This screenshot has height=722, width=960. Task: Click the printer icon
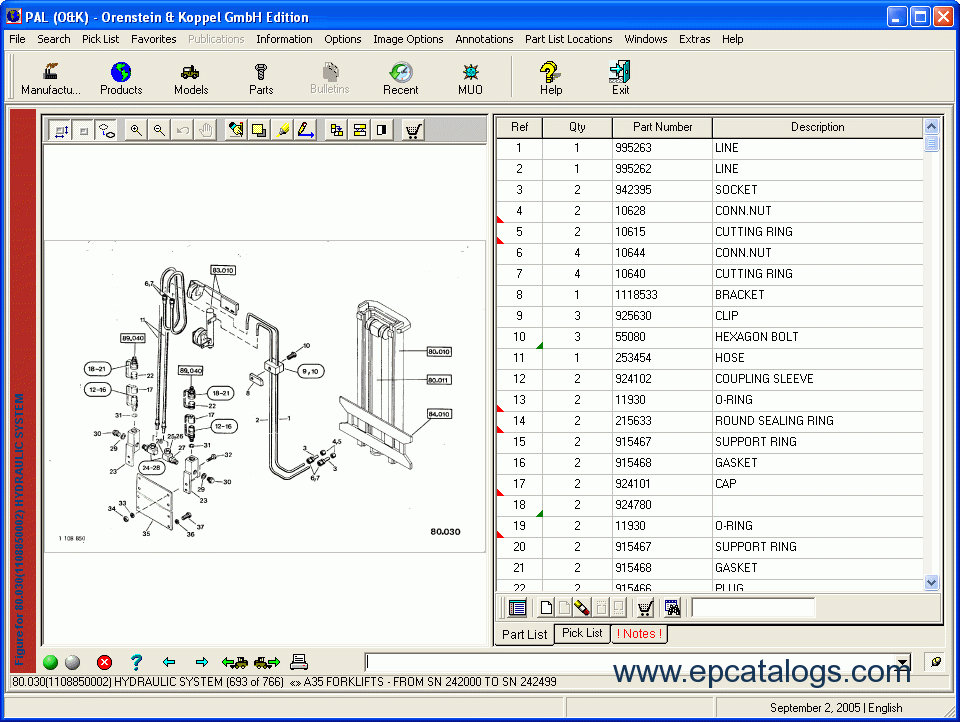[299, 662]
